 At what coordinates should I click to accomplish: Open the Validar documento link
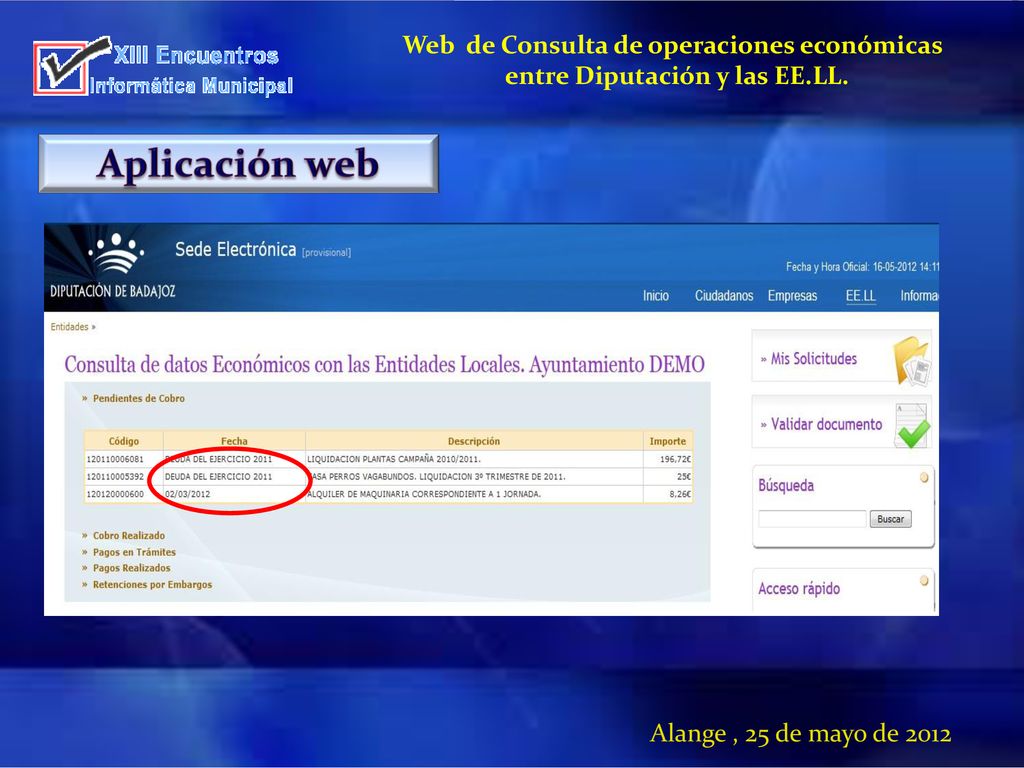pos(826,424)
